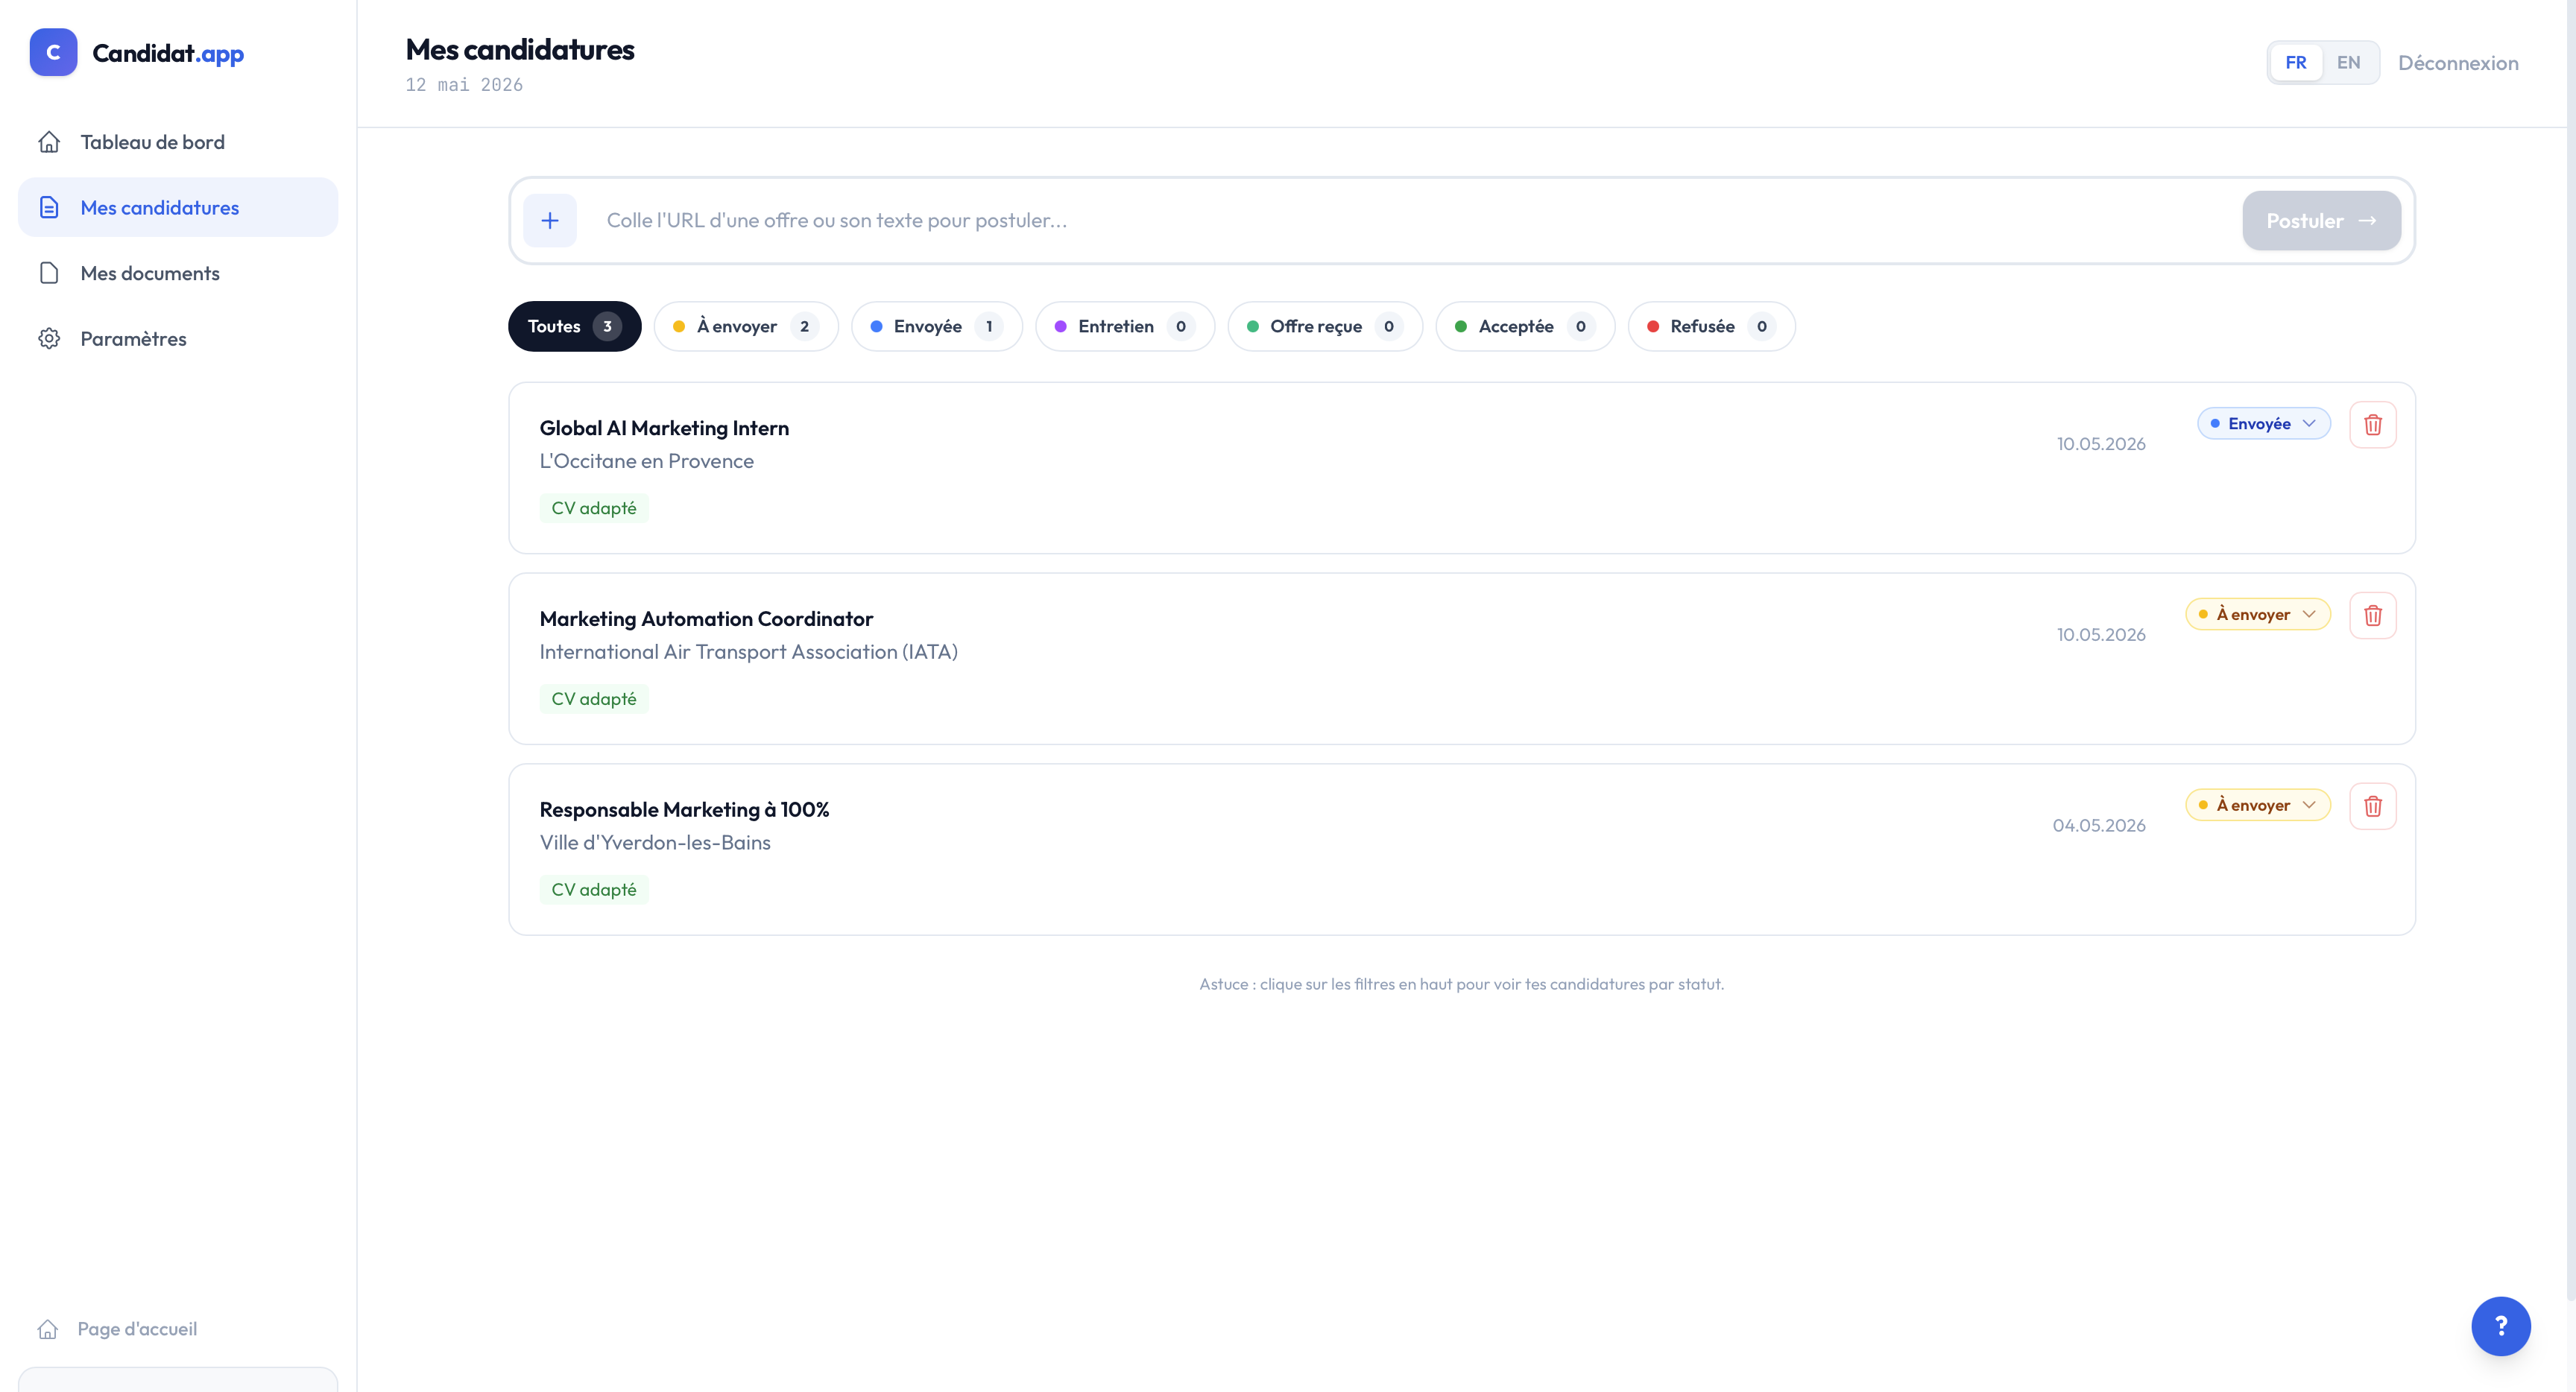The width and height of the screenshot is (2576, 1392).
Task: Delete the Responsable Marketing à 100% application
Action: [x=2372, y=806]
